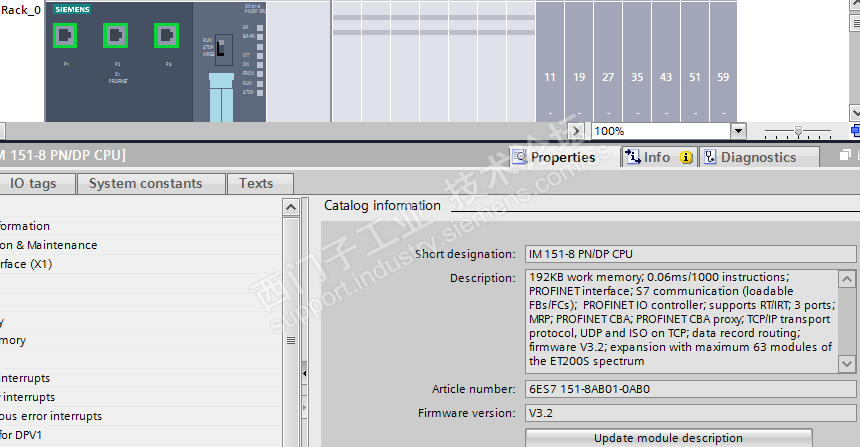Viewport: 860px width, 447px height.
Task: Click the CPU mode selector switch
Action: point(223,49)
